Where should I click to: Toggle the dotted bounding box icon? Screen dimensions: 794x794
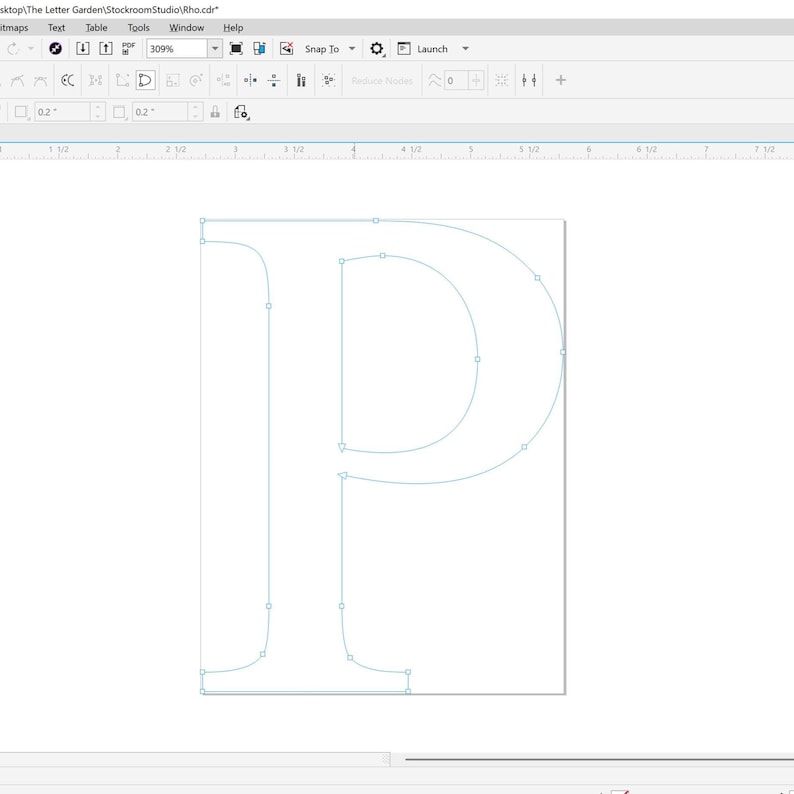coord(502,80)
